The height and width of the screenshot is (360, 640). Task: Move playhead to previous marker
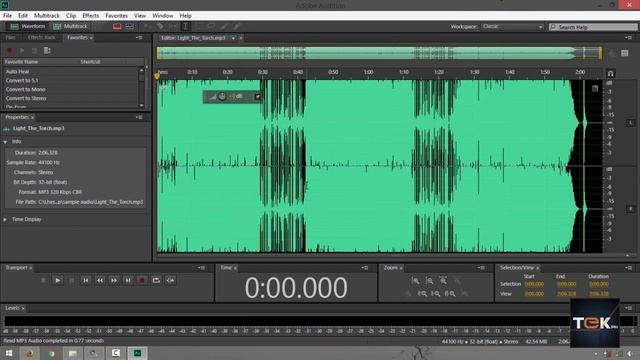[x=86, y=280]
